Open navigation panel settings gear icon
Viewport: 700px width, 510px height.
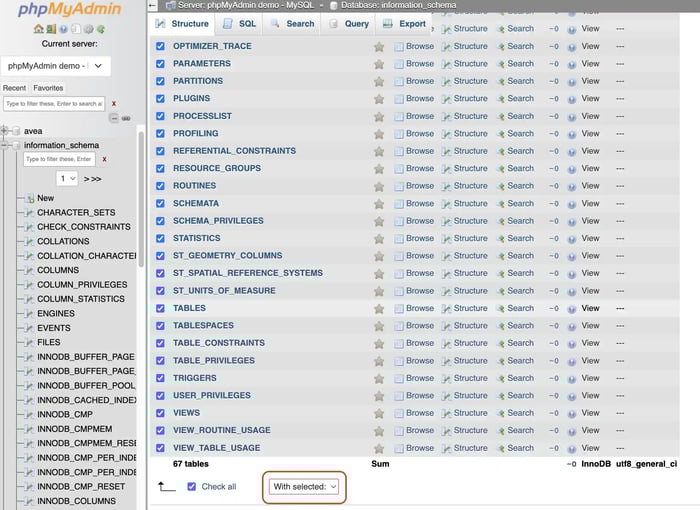88,29
